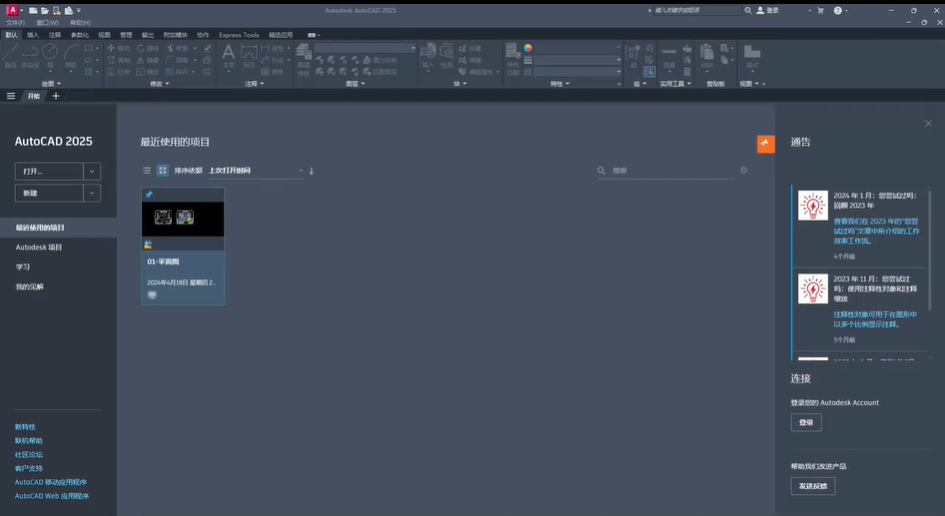Expand the 绘图 panel title

tap(51, 84)
